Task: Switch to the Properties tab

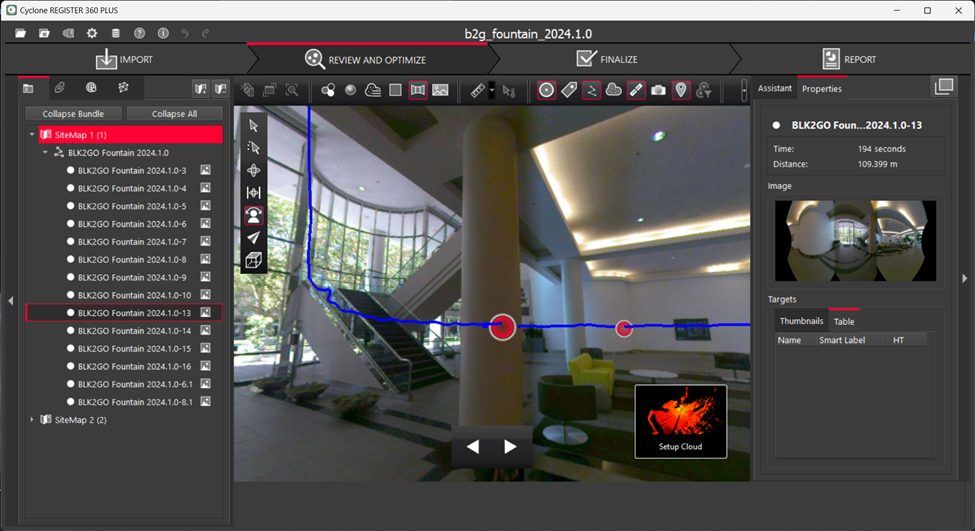Action: 821,89
